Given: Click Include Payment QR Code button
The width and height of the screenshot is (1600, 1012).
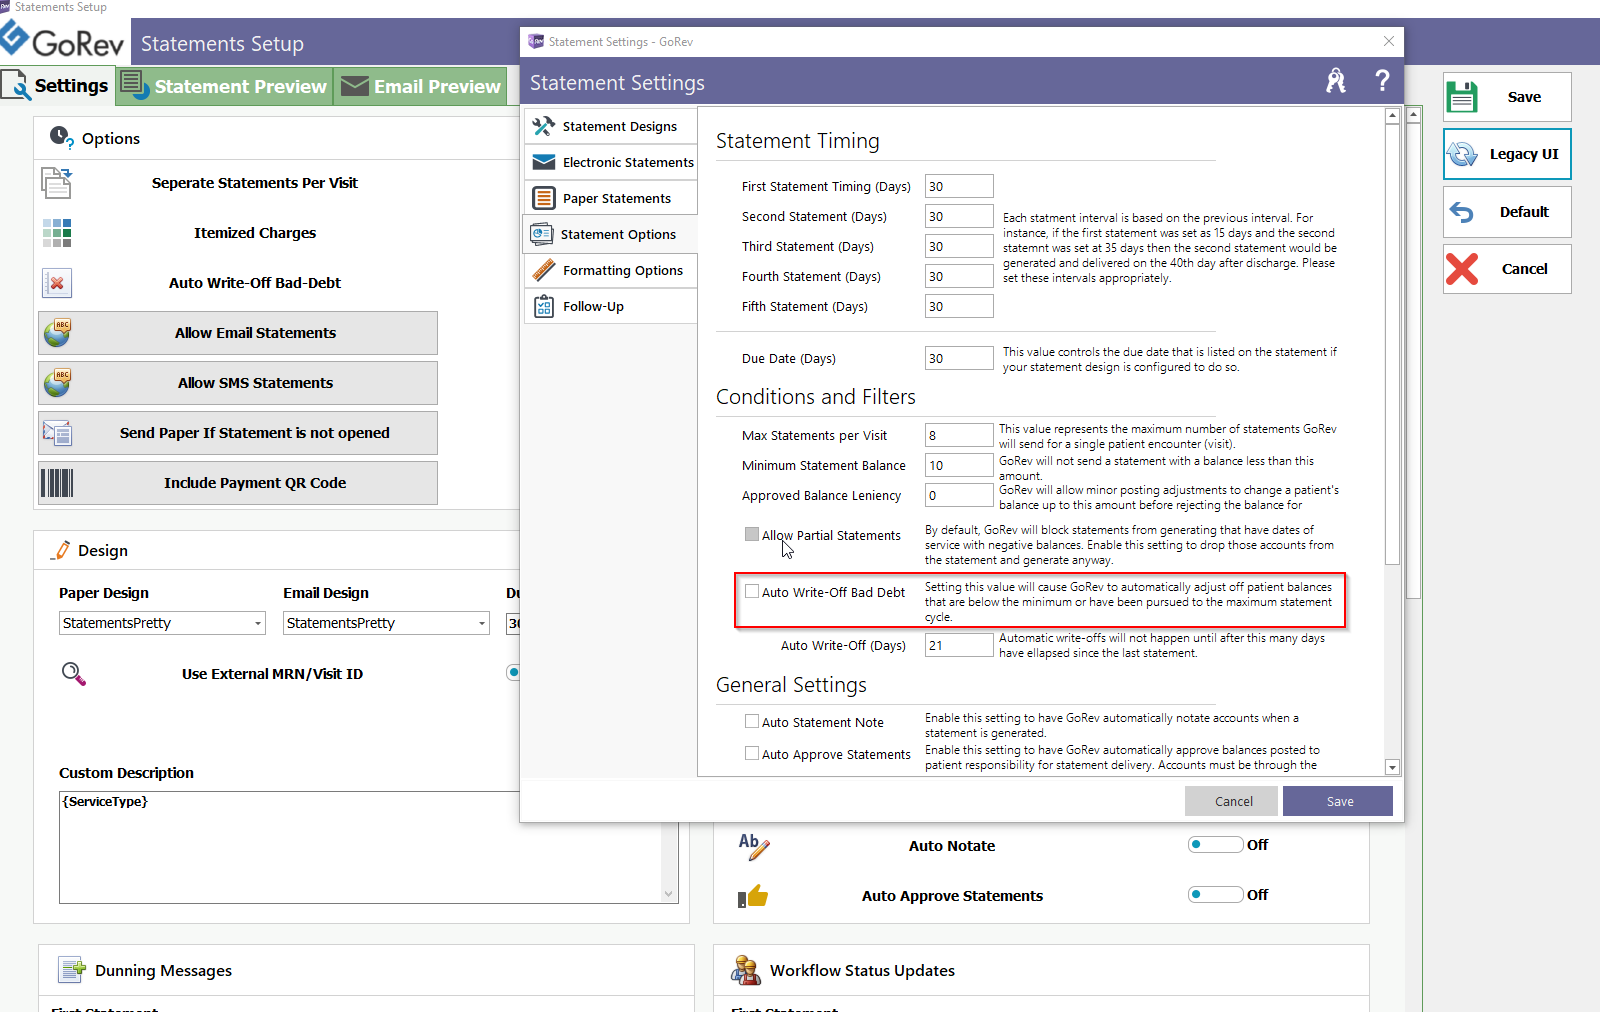Looking at the screenshot, I should point(238,483).
